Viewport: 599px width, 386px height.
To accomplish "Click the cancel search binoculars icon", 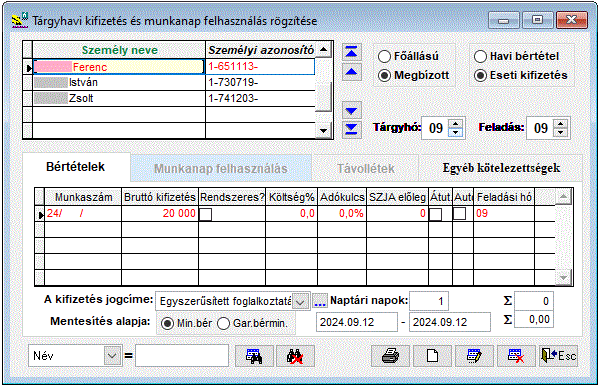I will click(295, 356).
